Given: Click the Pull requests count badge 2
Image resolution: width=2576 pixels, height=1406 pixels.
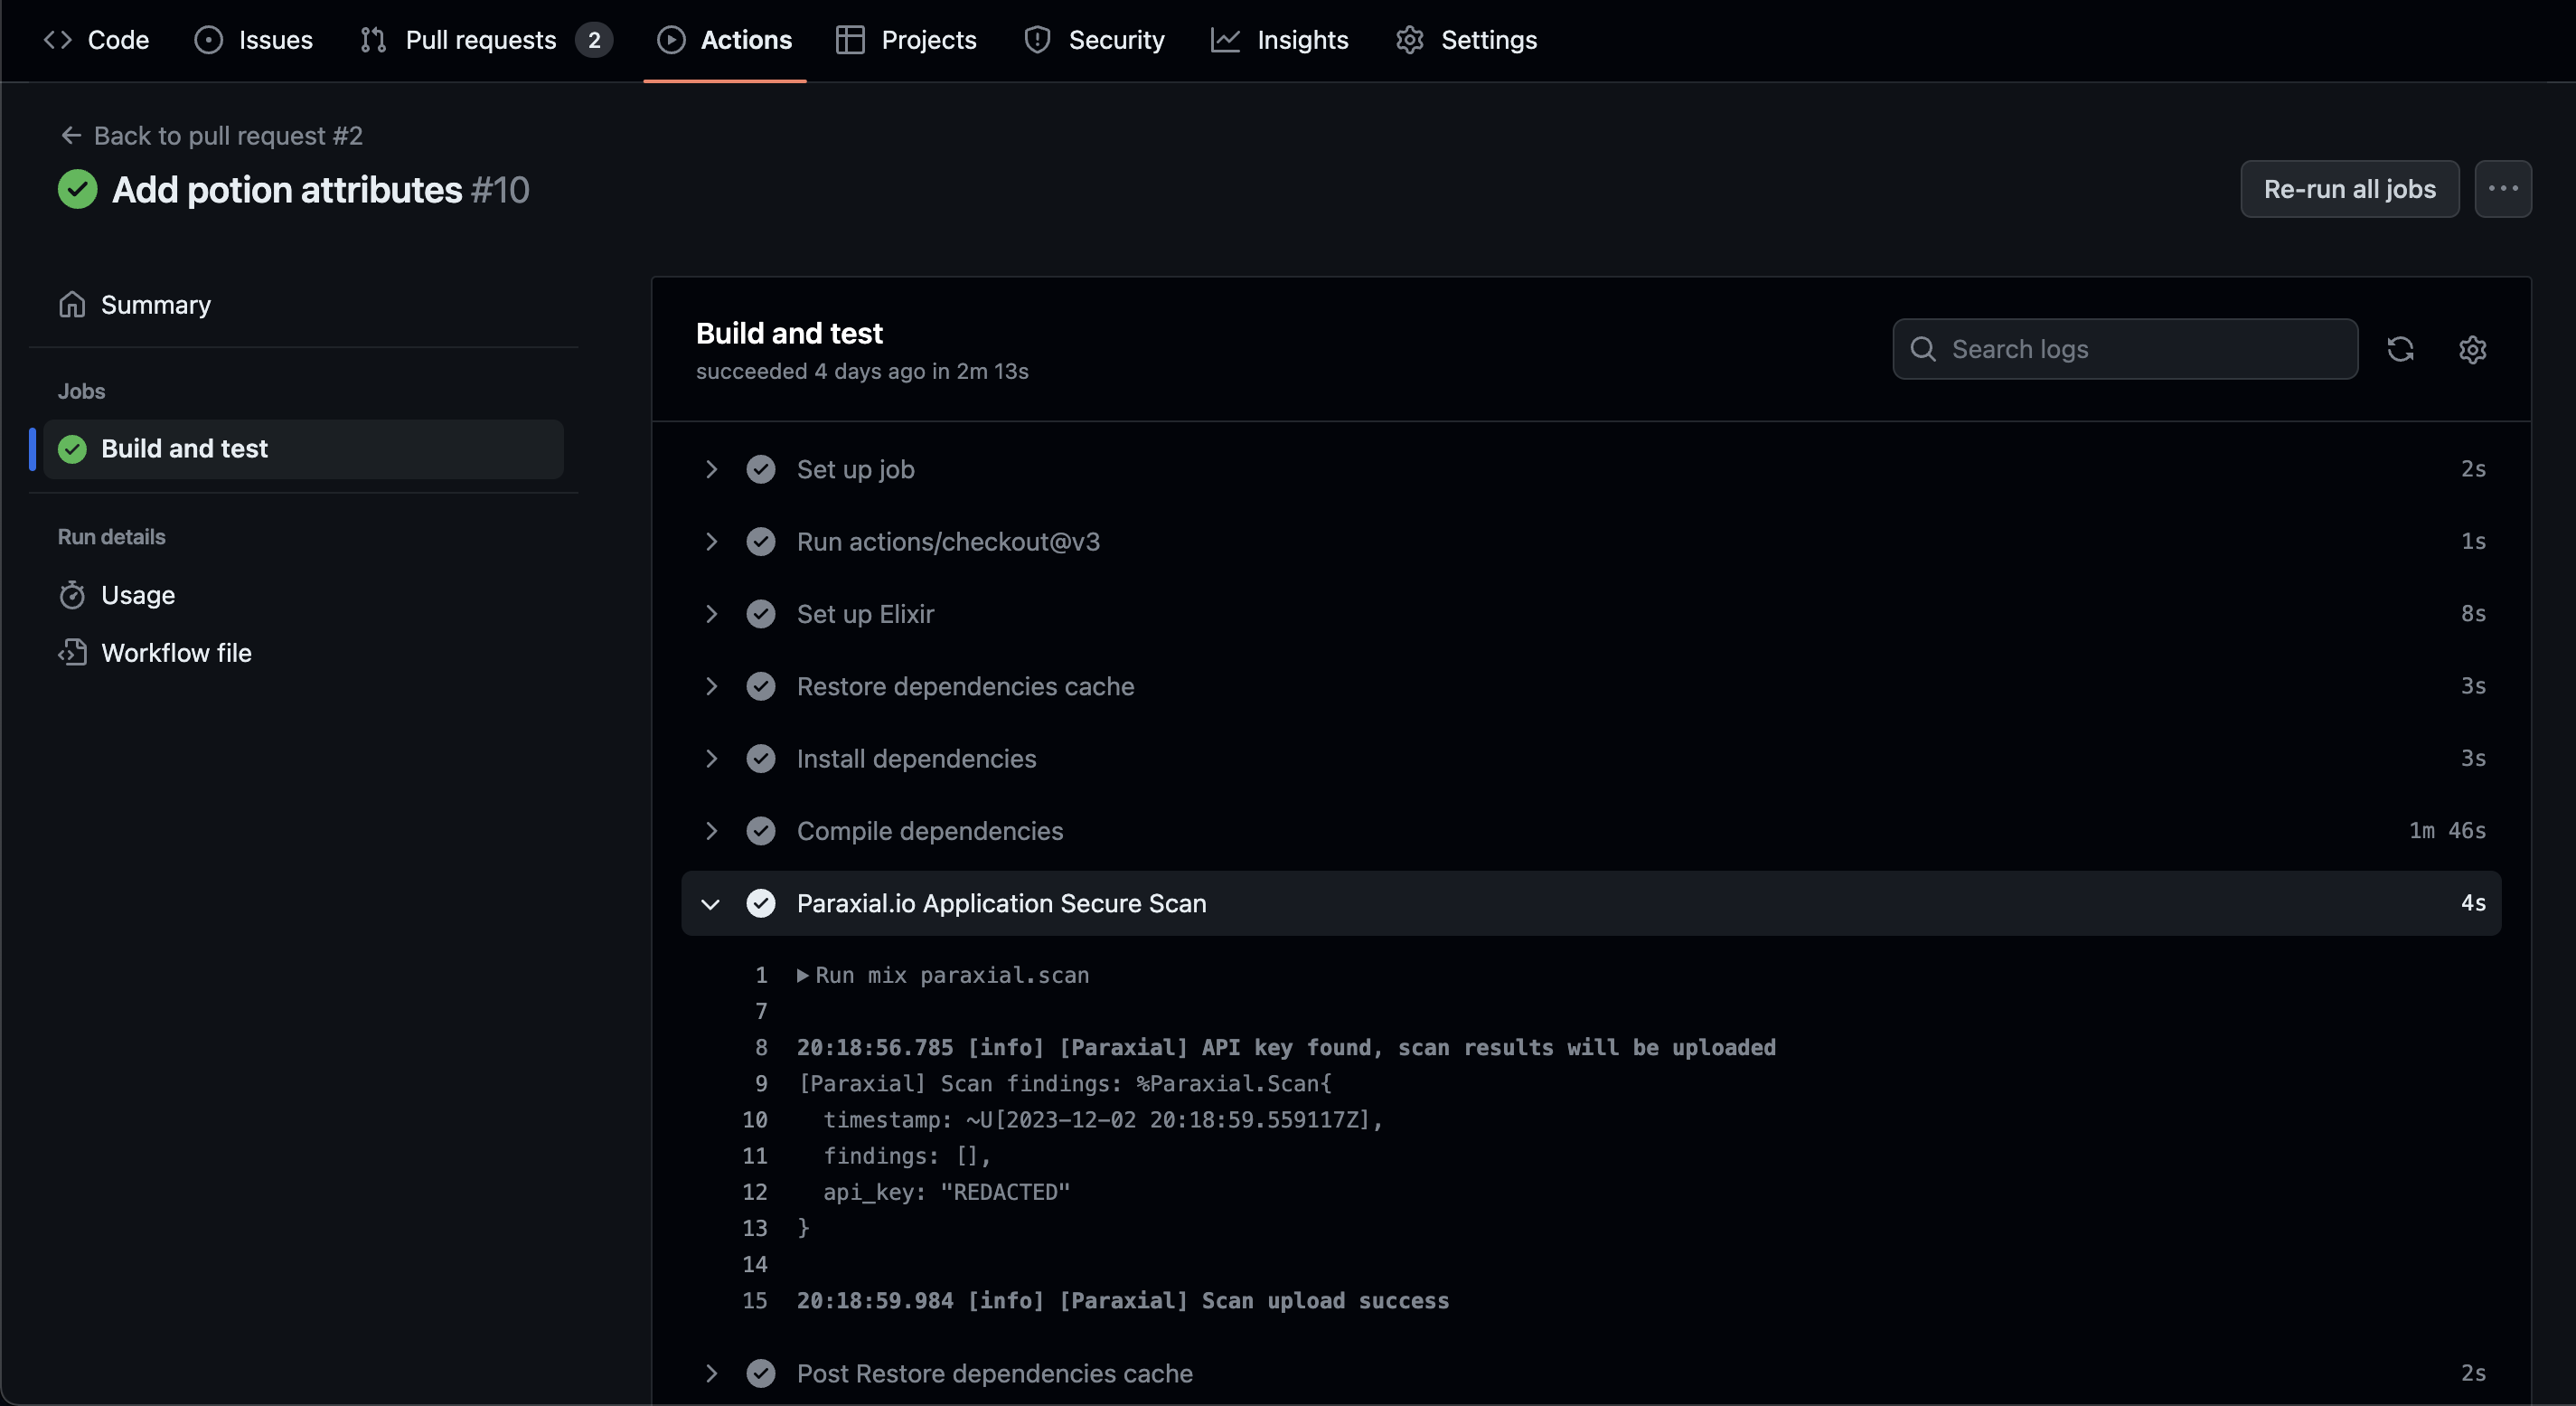Looking at the screenshot, I should [594, 40].
